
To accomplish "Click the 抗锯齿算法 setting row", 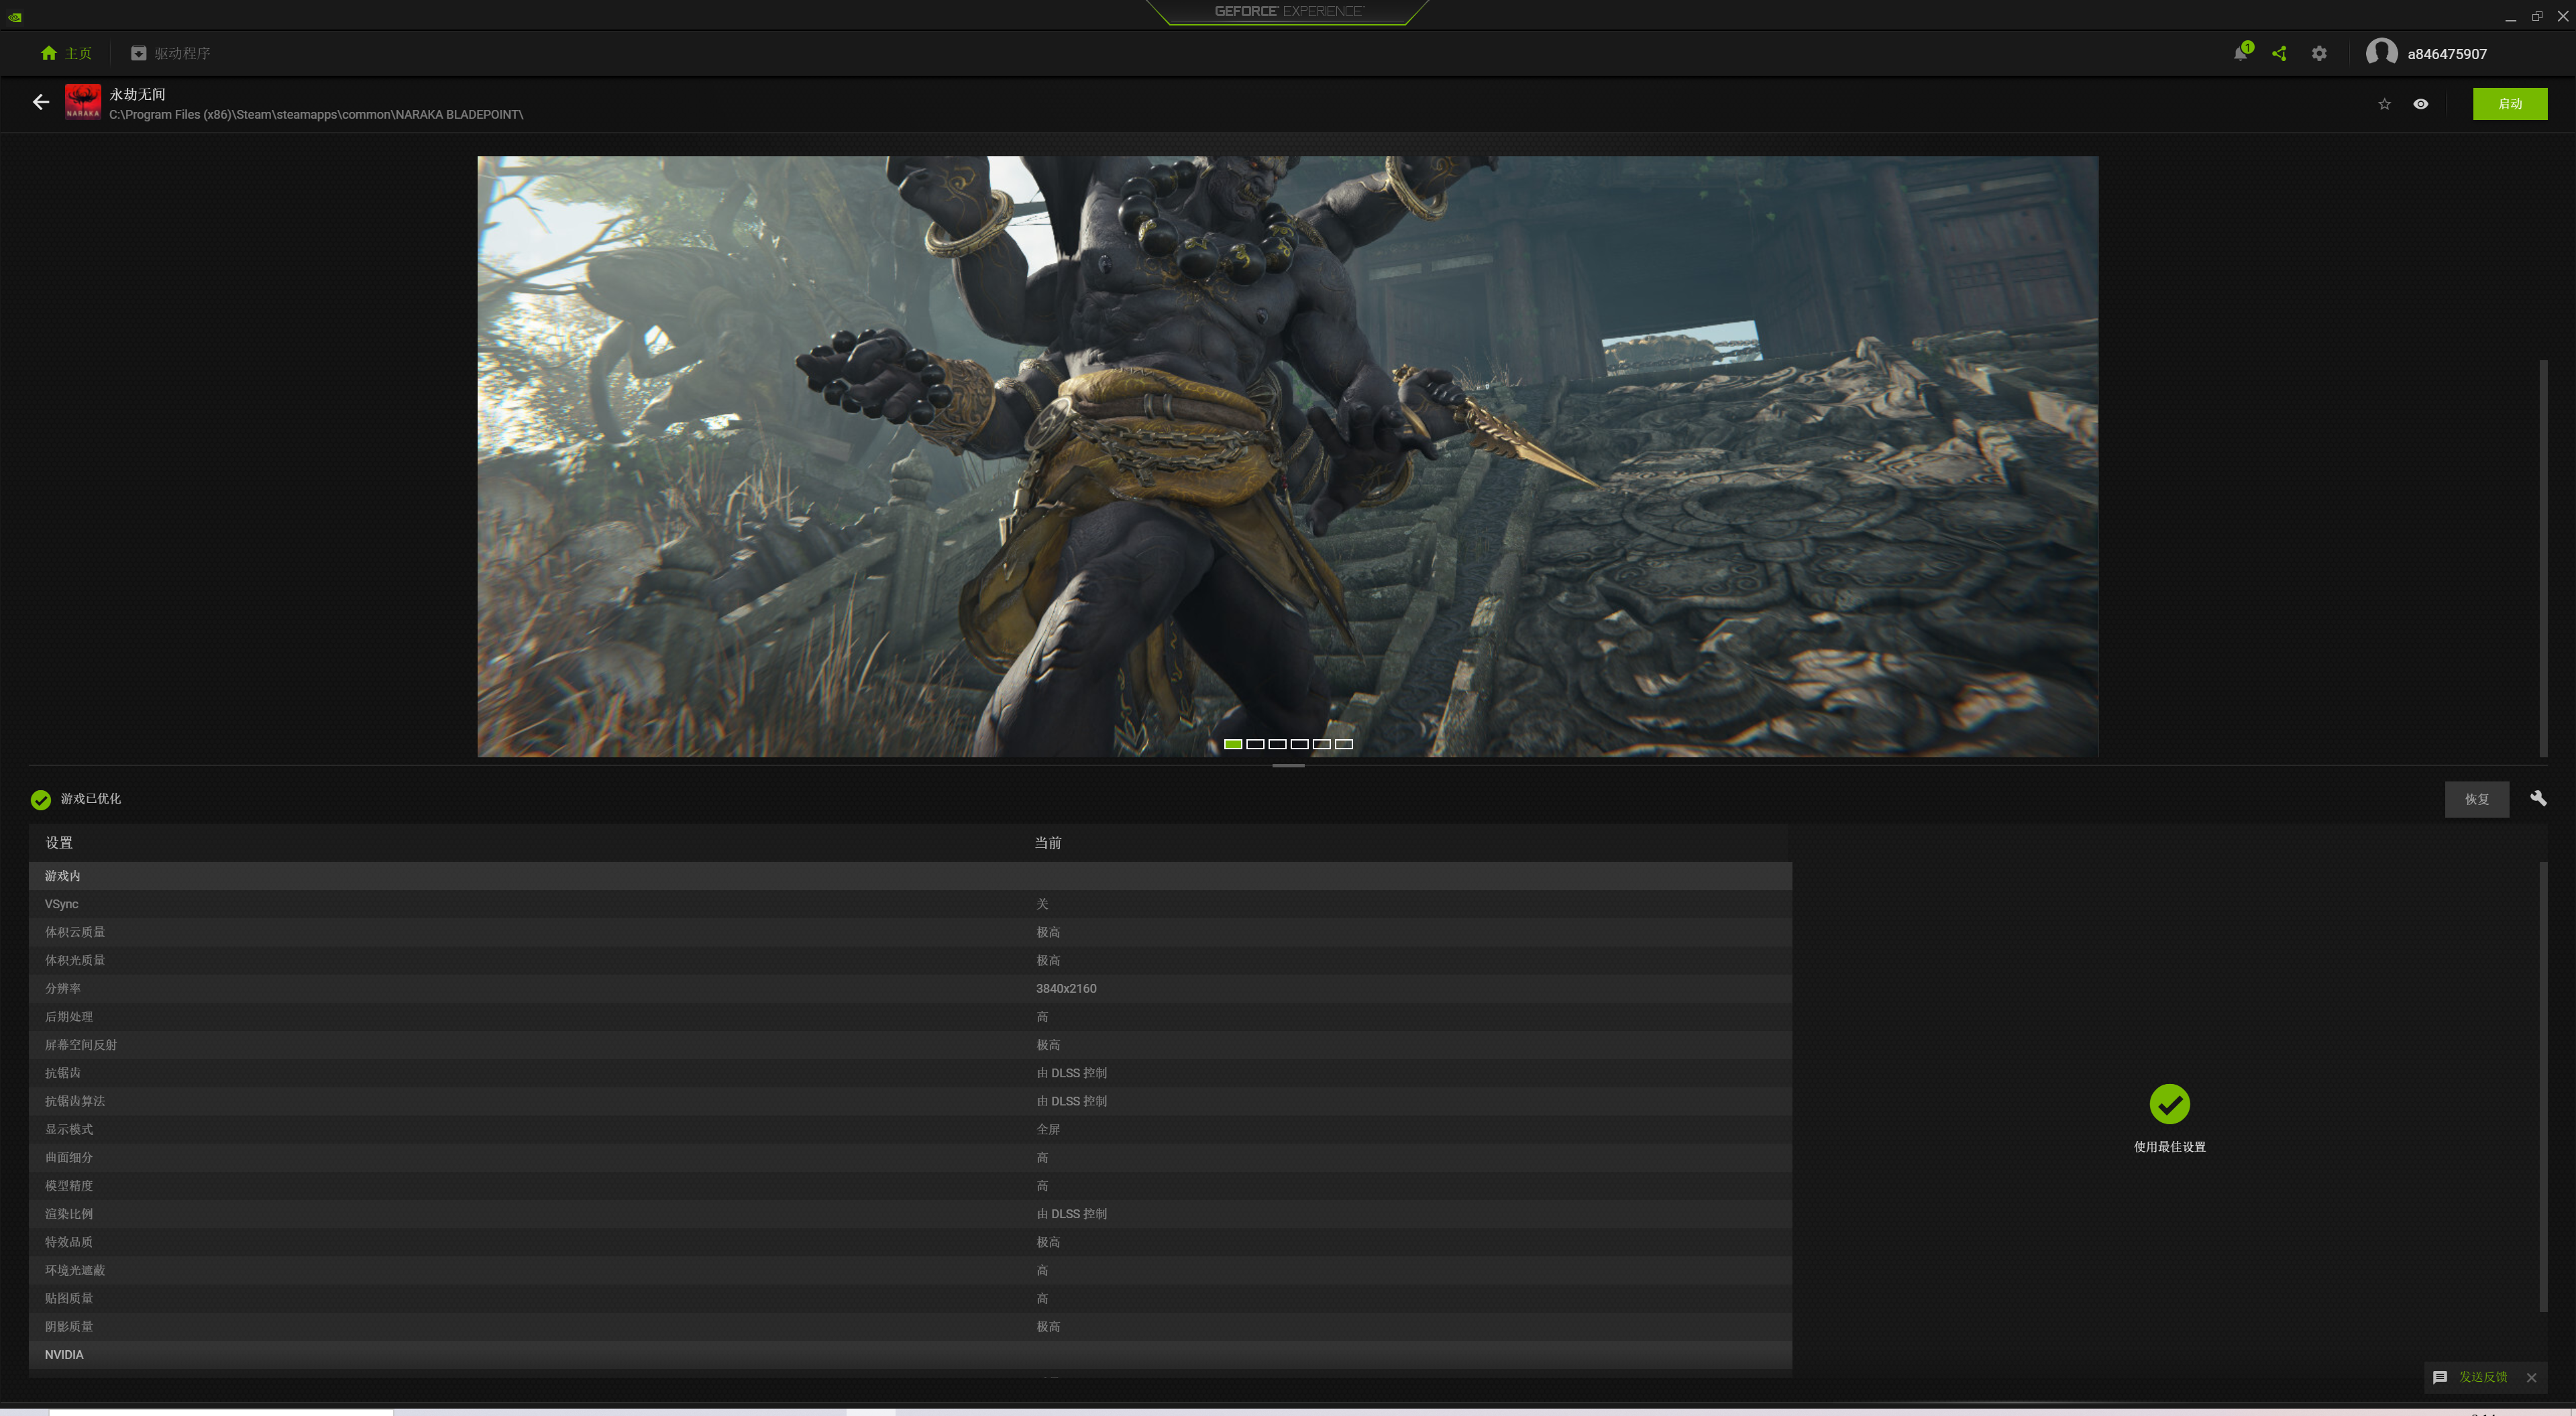I will point(910,1101).
